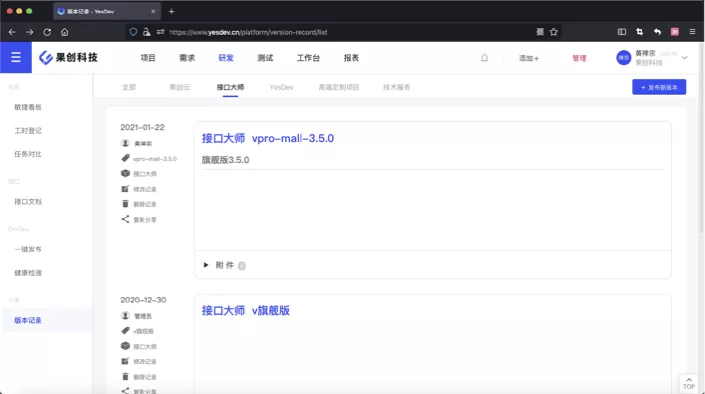Image resolution: width=705 pixels, height=394 pixels.
Task: Open 工时登记 in the sidebar
Action: pyautogui.click(x=28, y=130)
